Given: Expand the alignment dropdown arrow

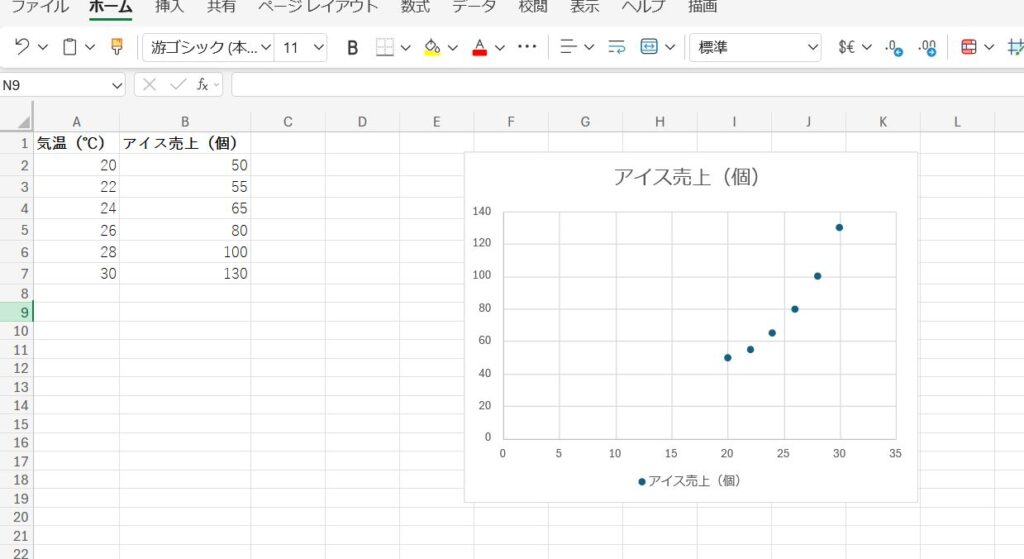Looking at the screenshot, I should coord(589,47).
